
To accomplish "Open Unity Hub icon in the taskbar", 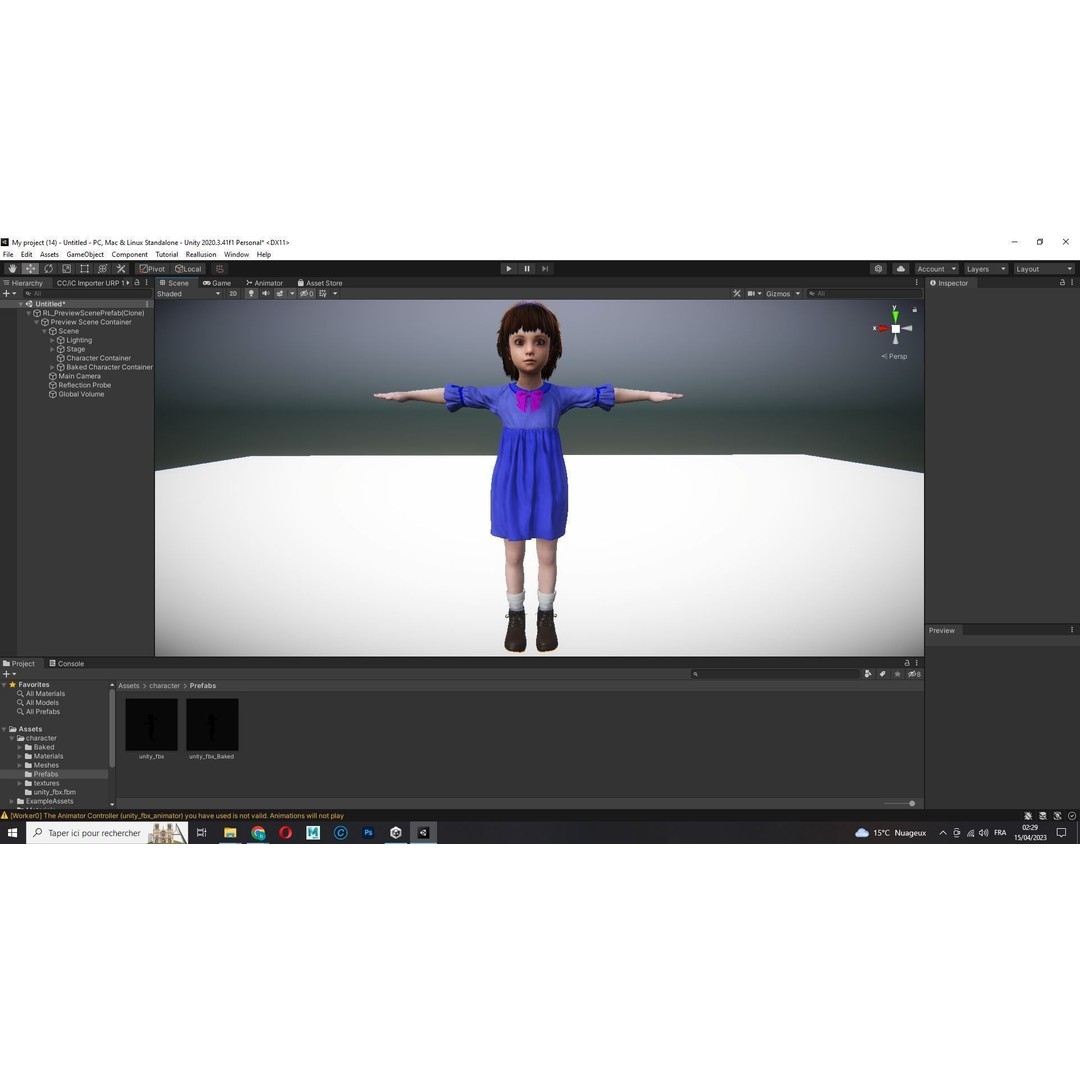I will click(x=395, y=833).
